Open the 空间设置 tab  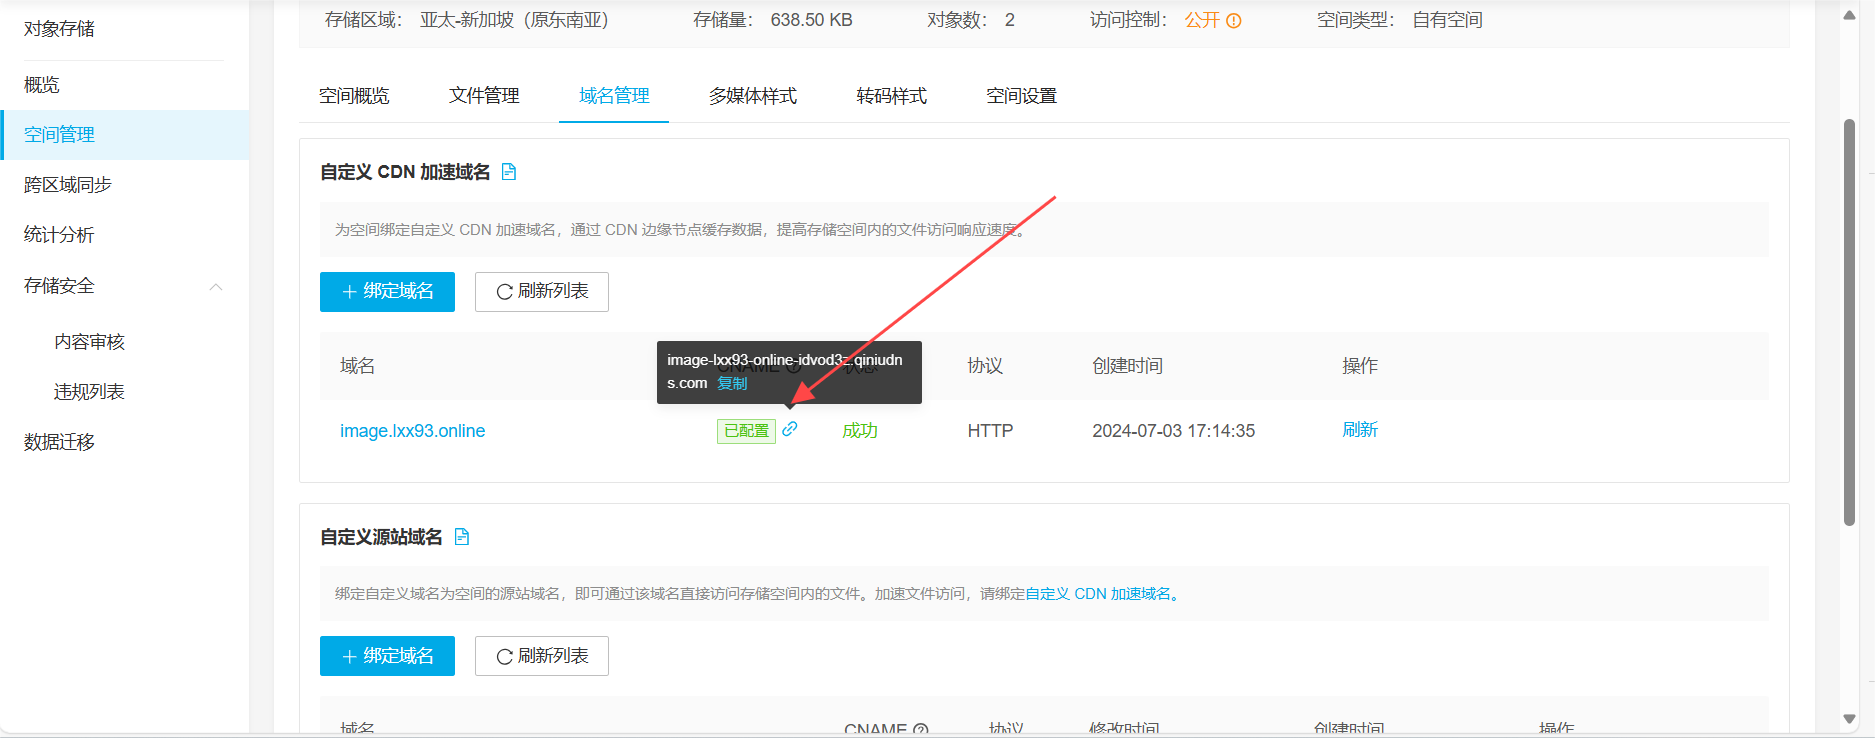click(x=1021, y=96)
